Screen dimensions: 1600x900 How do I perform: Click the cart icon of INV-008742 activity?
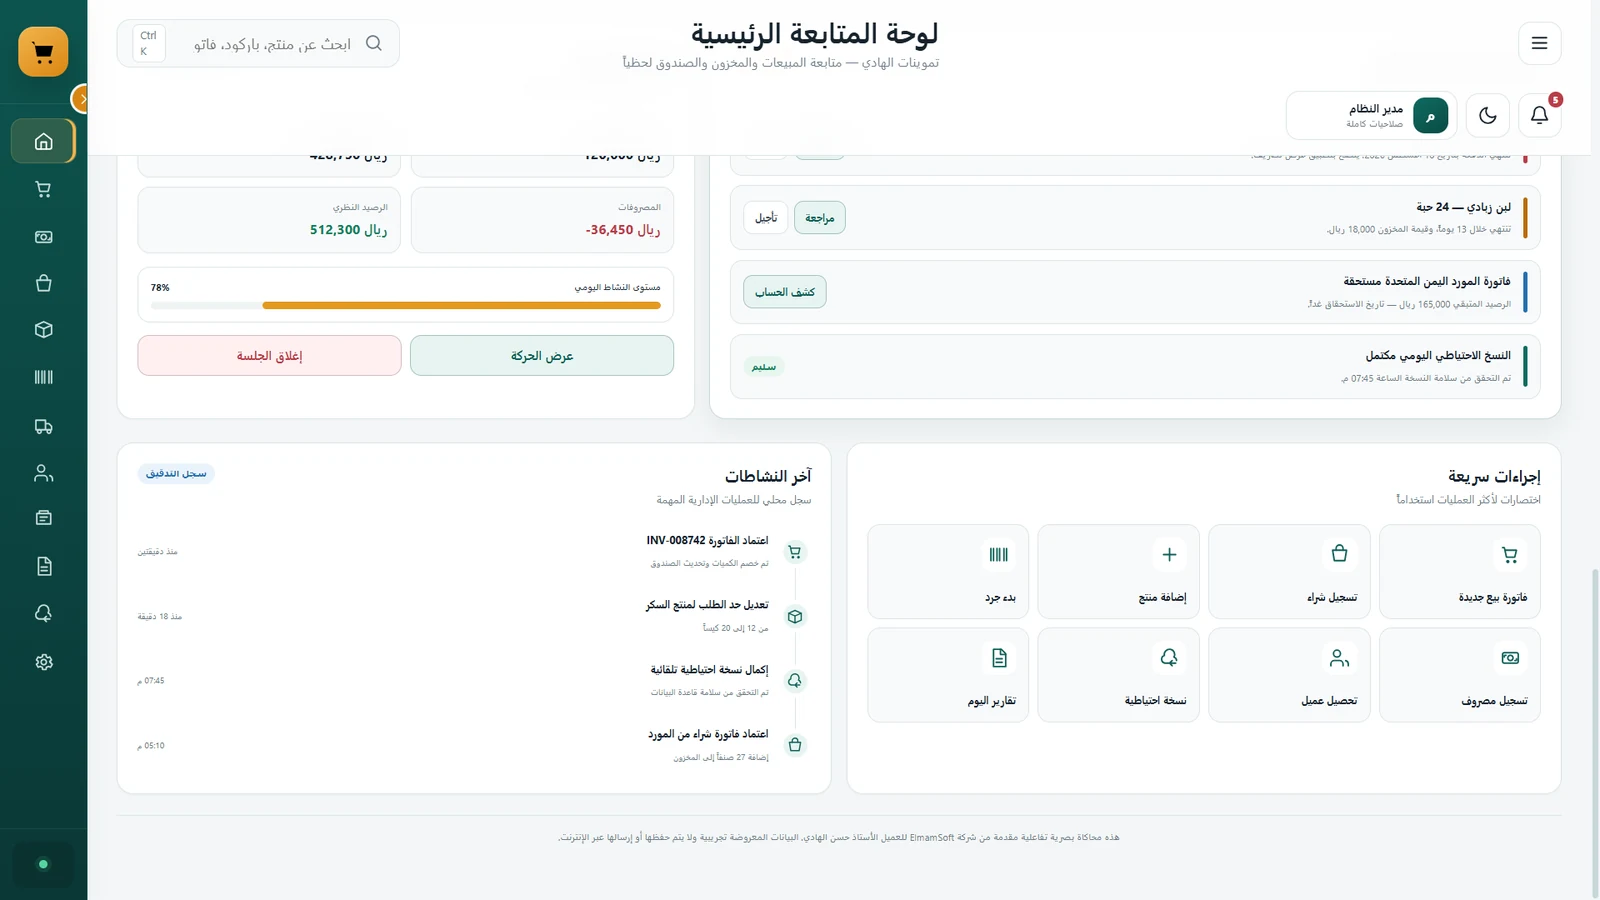click(x=795, y=552)
